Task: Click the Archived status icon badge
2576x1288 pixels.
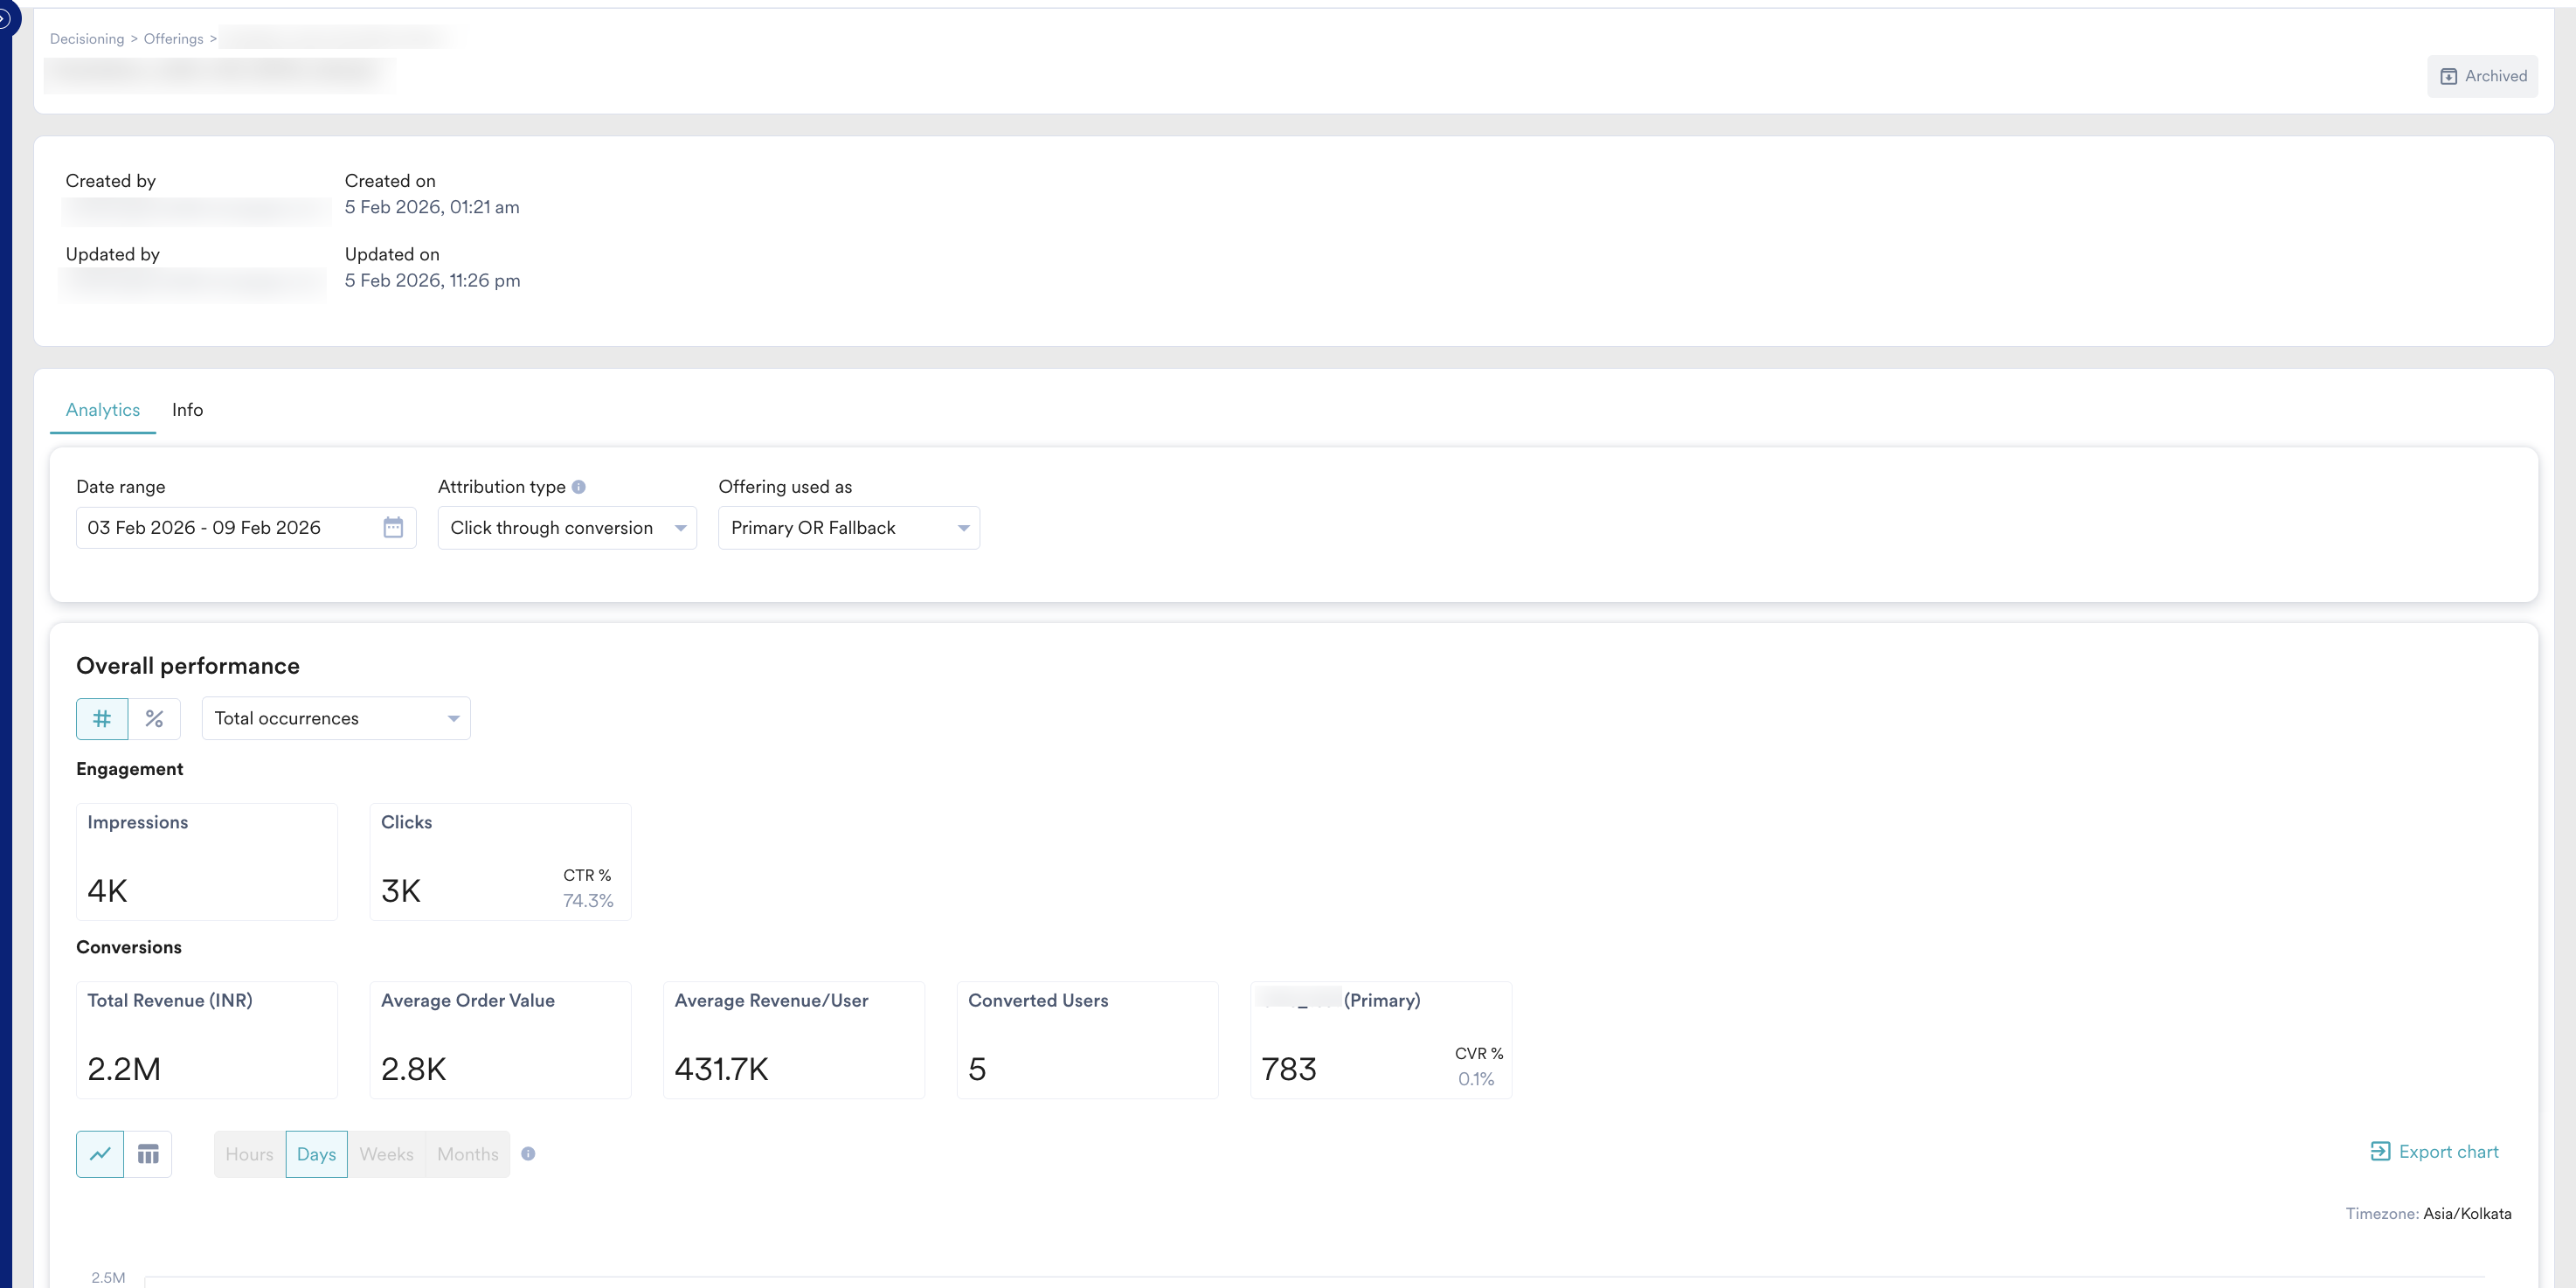Action: click(2450, 75)
